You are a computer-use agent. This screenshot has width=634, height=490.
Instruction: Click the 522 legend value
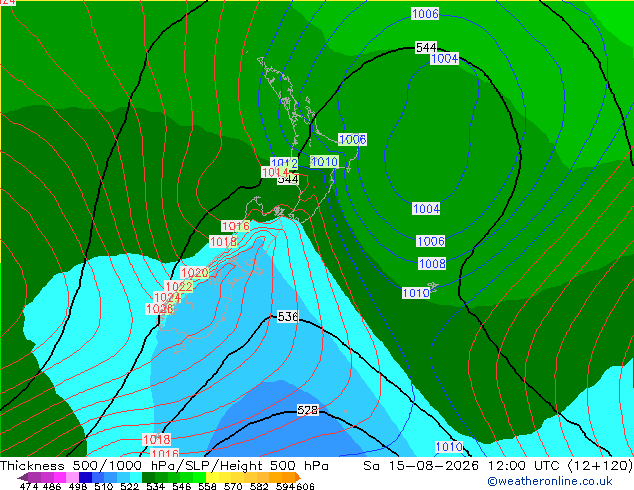pos(129,486)
